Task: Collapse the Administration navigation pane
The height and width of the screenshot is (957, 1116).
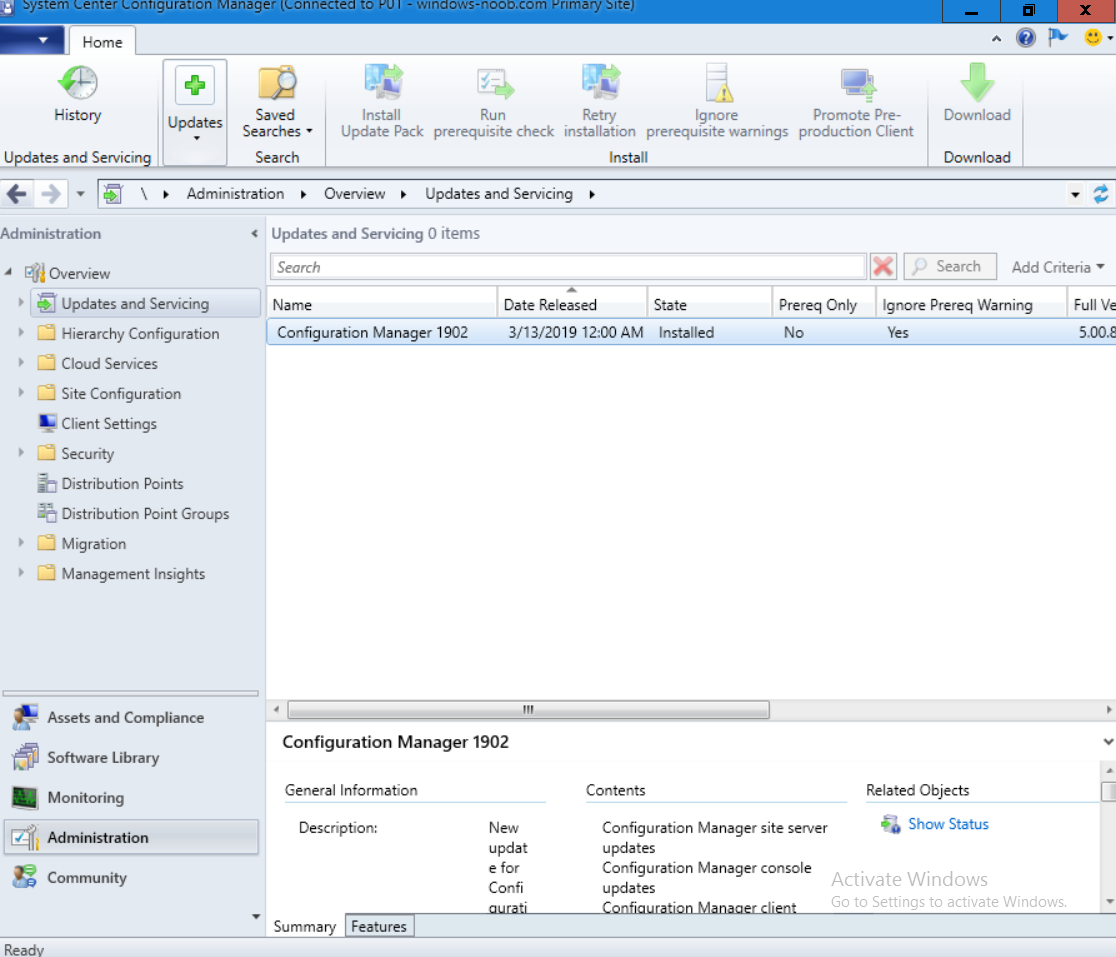Action: point(254,233)
